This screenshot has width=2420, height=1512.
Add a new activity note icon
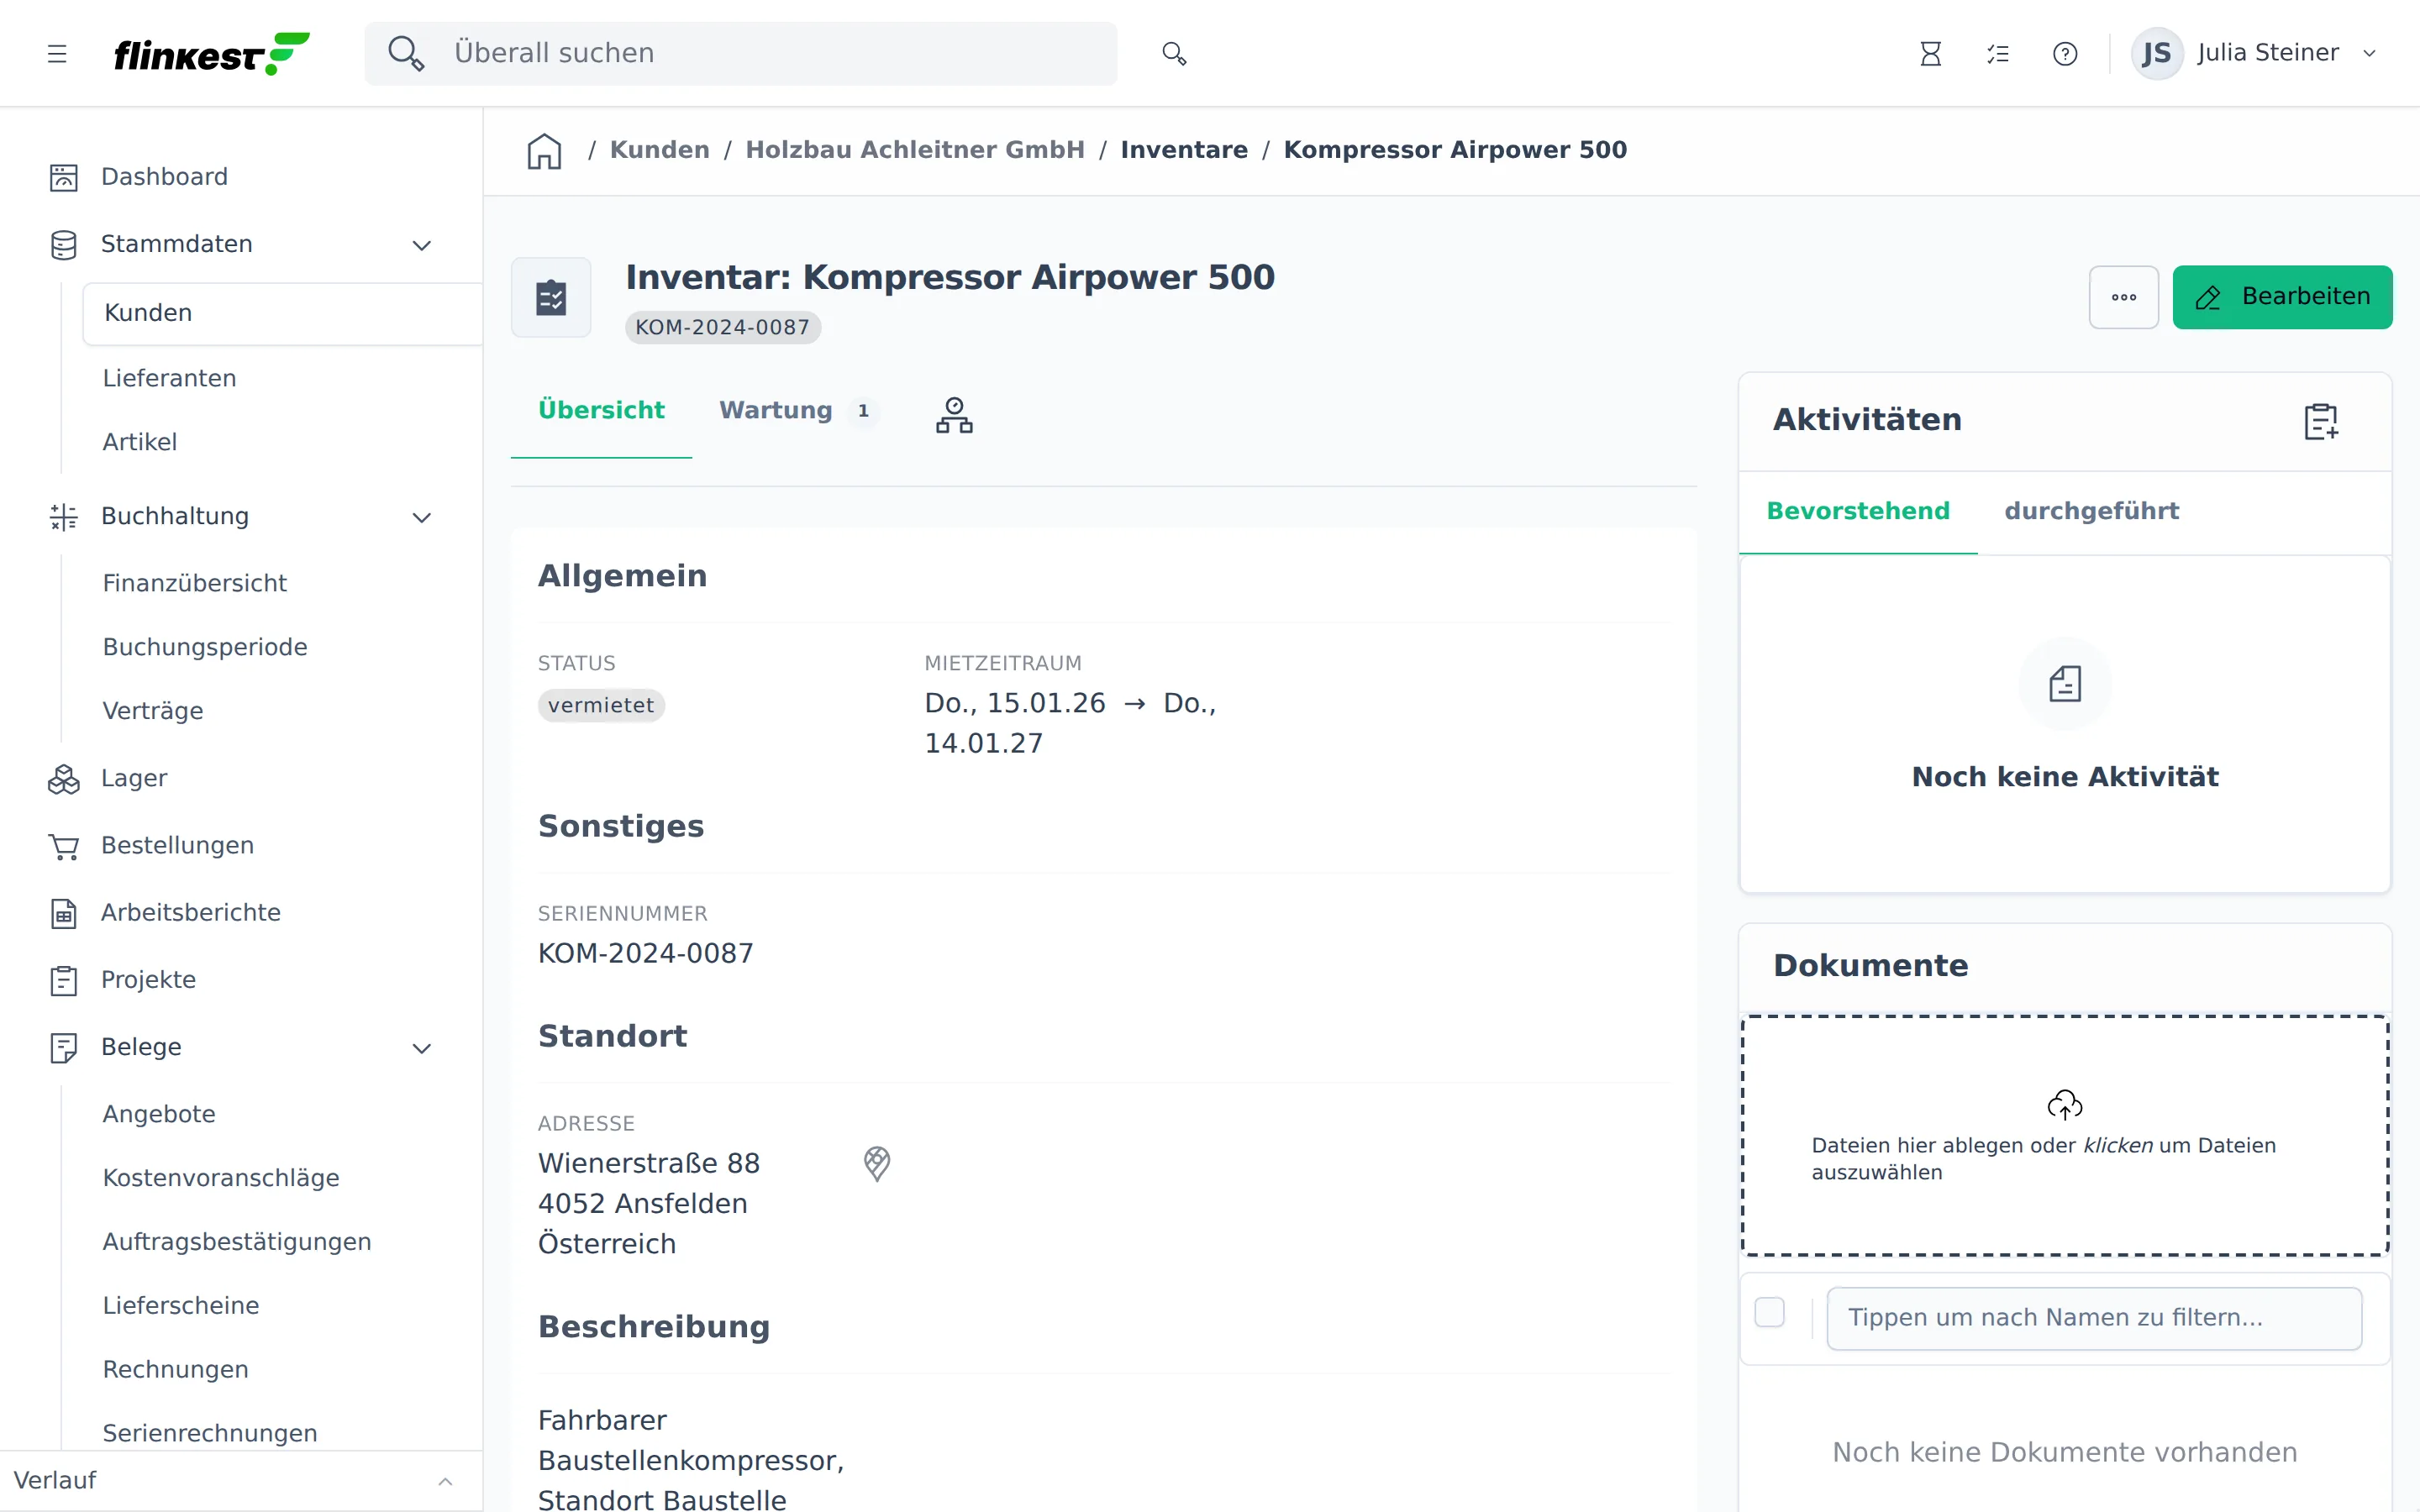click(2321, 421)
